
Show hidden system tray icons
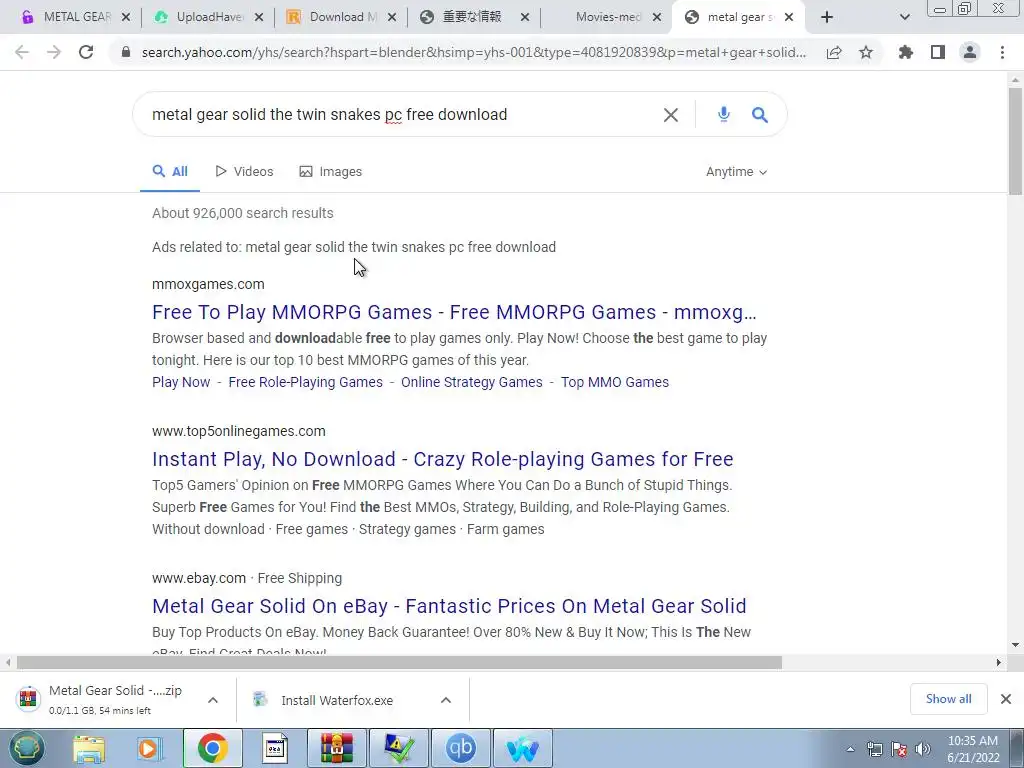[x=850, y=749]
